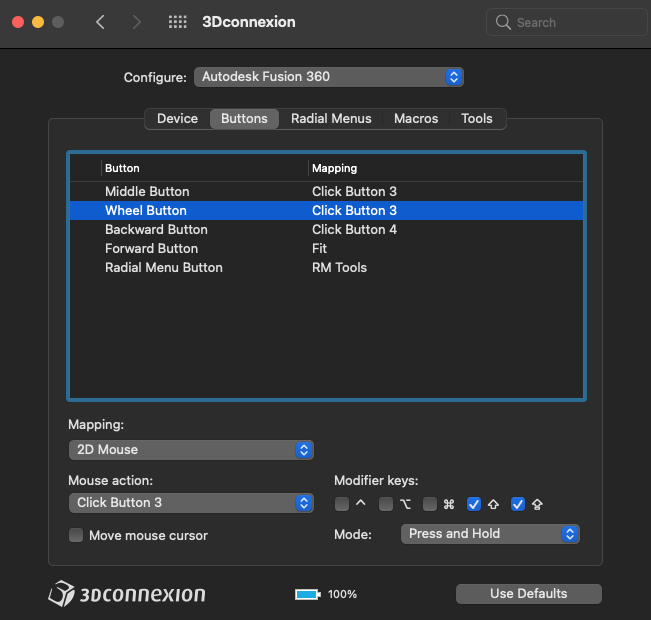Select the Backward Button row

(x=326, y=230)
